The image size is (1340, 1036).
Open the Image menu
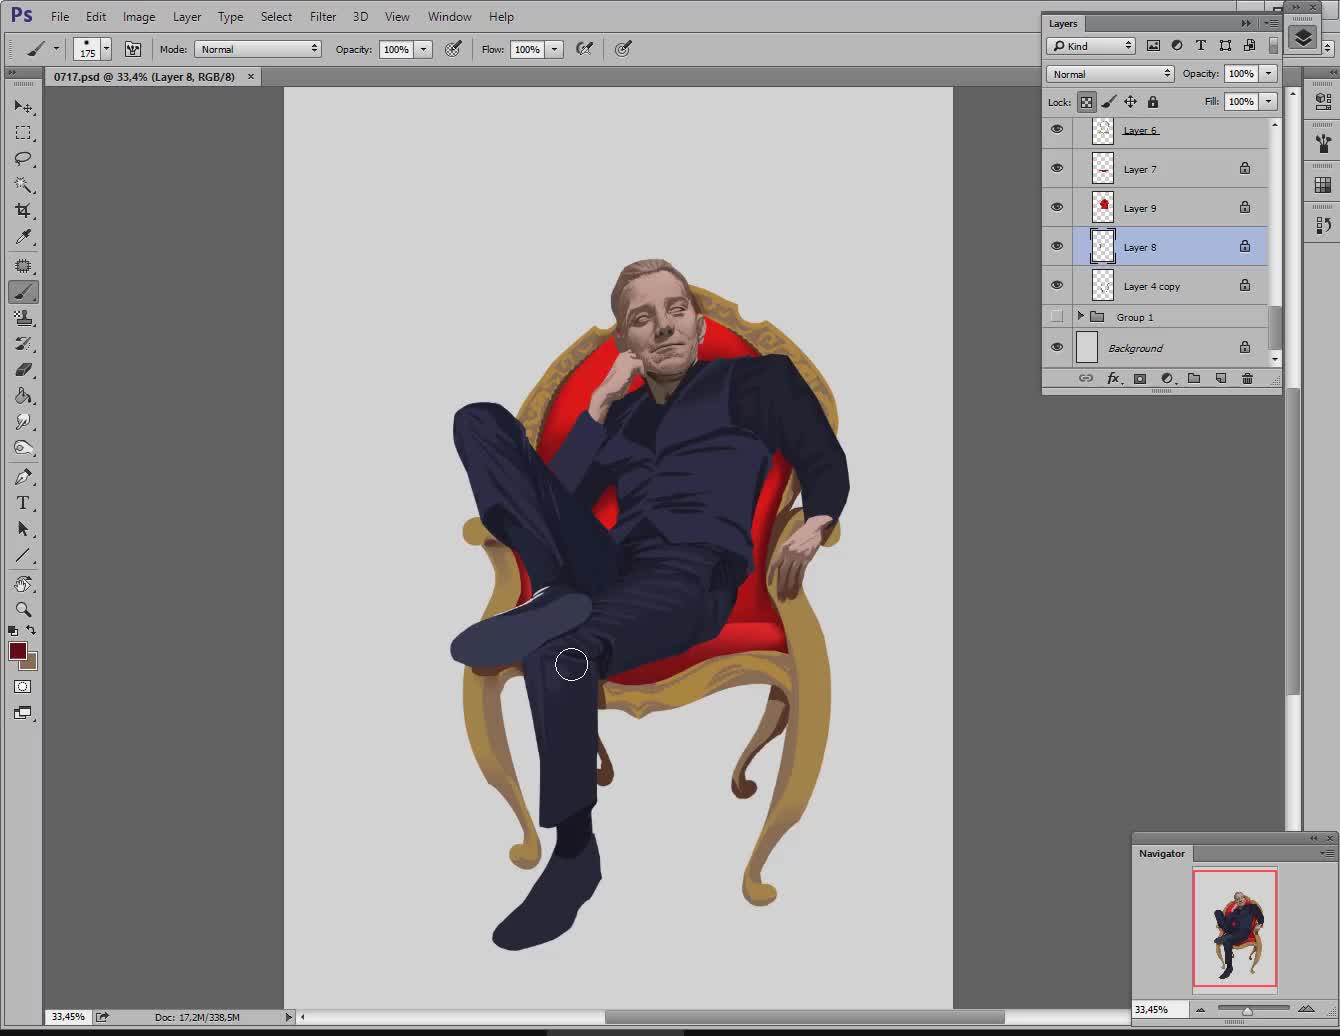point(139,17)
